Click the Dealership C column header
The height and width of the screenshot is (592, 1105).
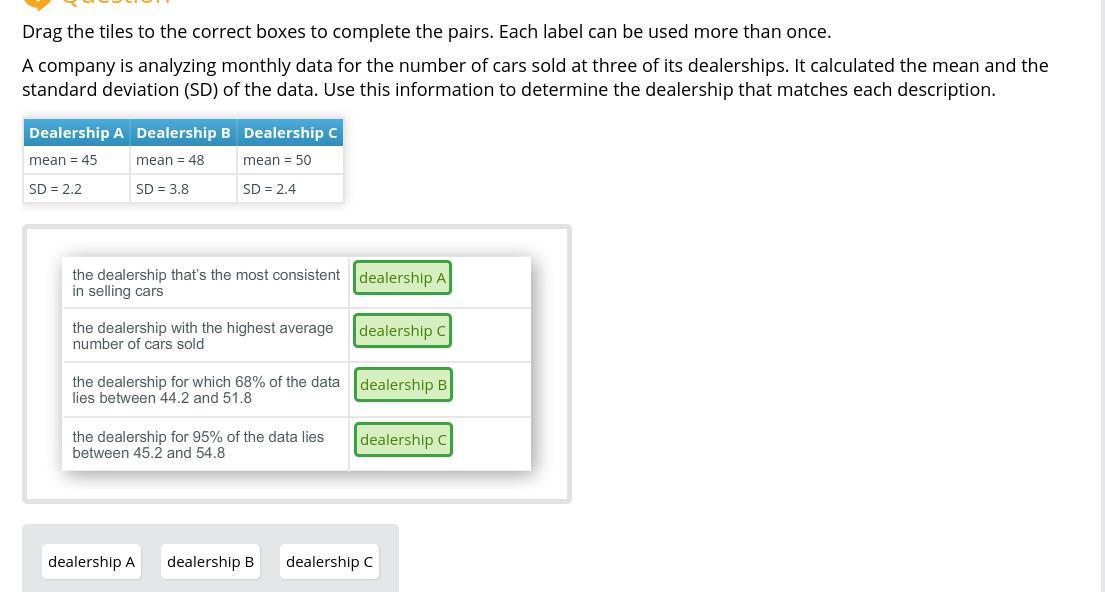290,133
